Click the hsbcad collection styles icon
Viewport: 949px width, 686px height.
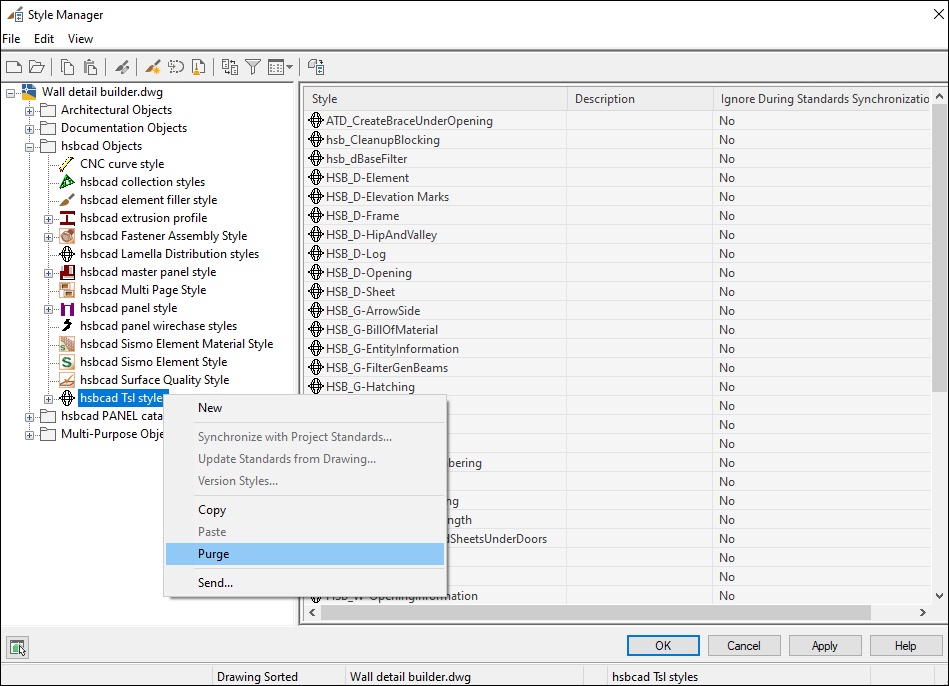click(67, 182)
